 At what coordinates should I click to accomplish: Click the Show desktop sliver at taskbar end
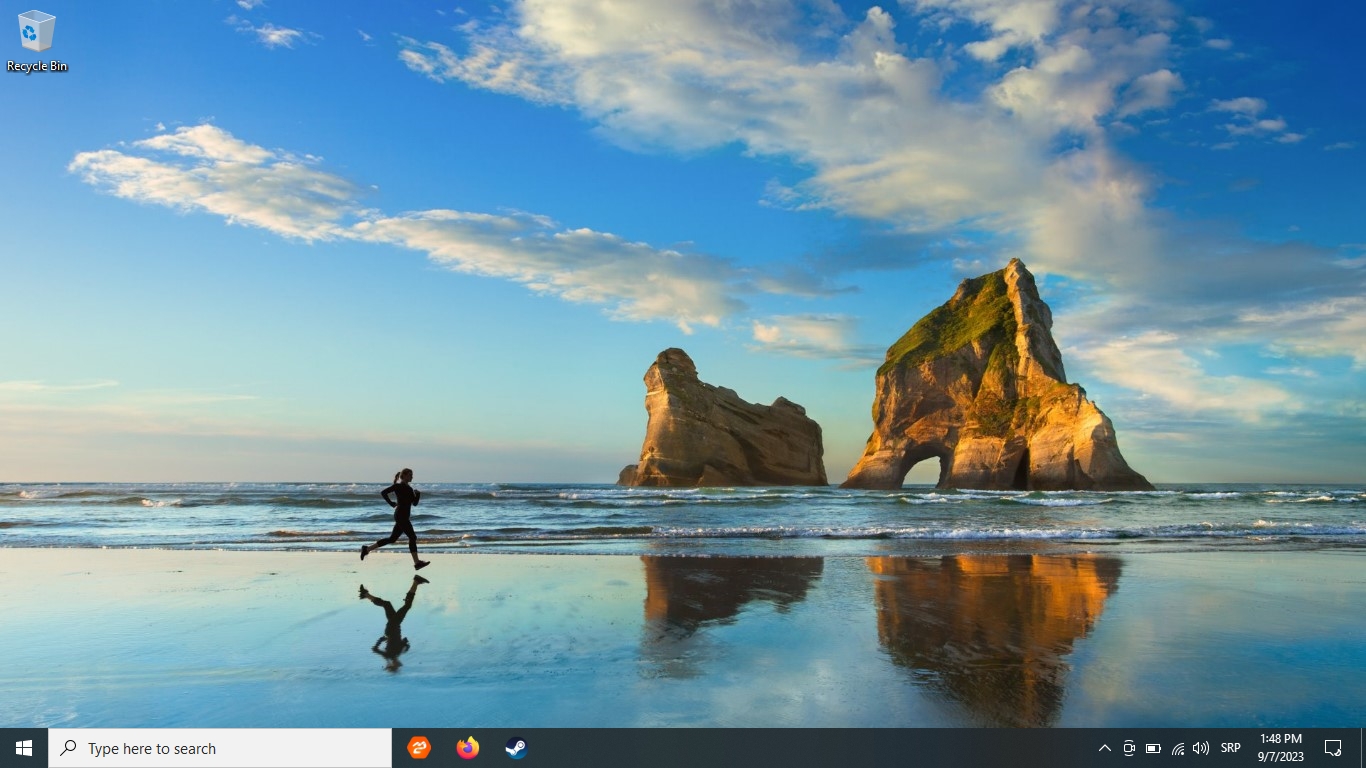pos(1363,748)
